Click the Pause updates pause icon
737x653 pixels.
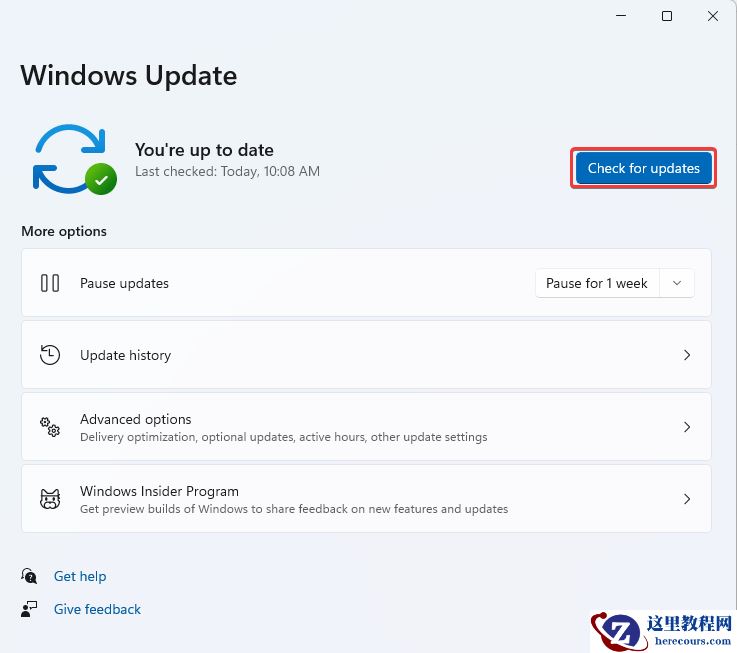50,283
